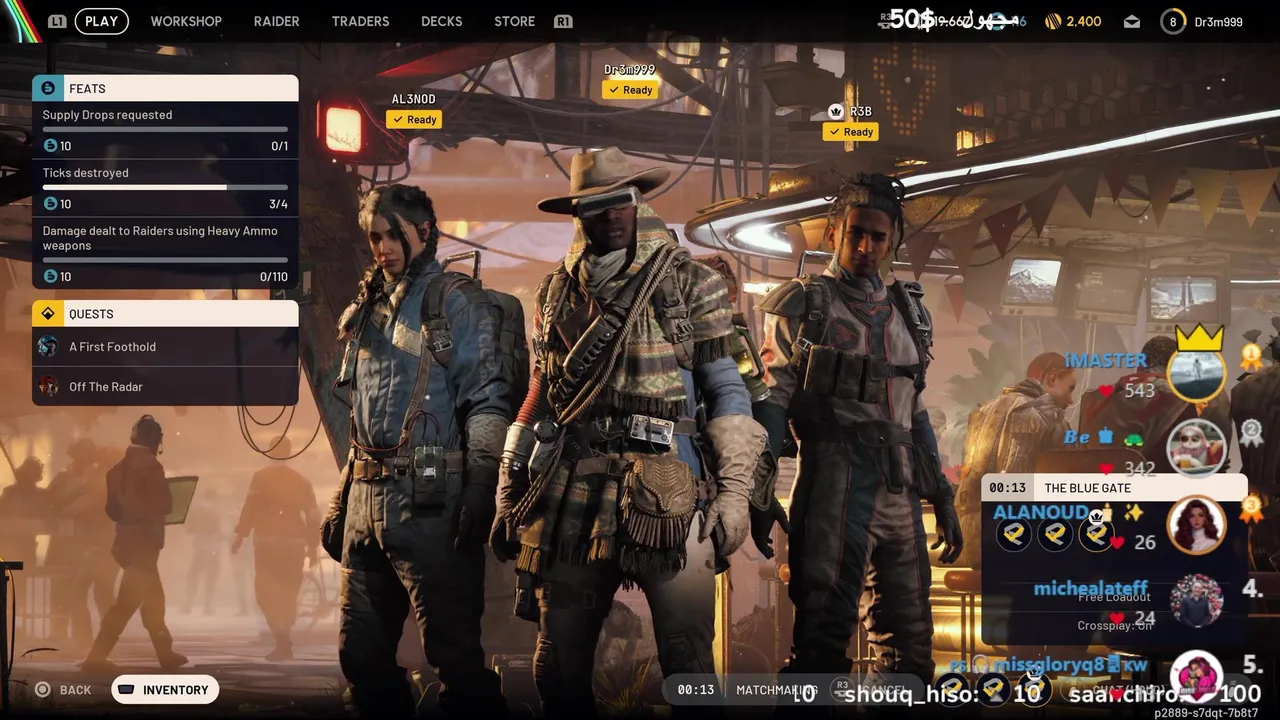Click the Ticks destroyed progress bar

point(165,187)
